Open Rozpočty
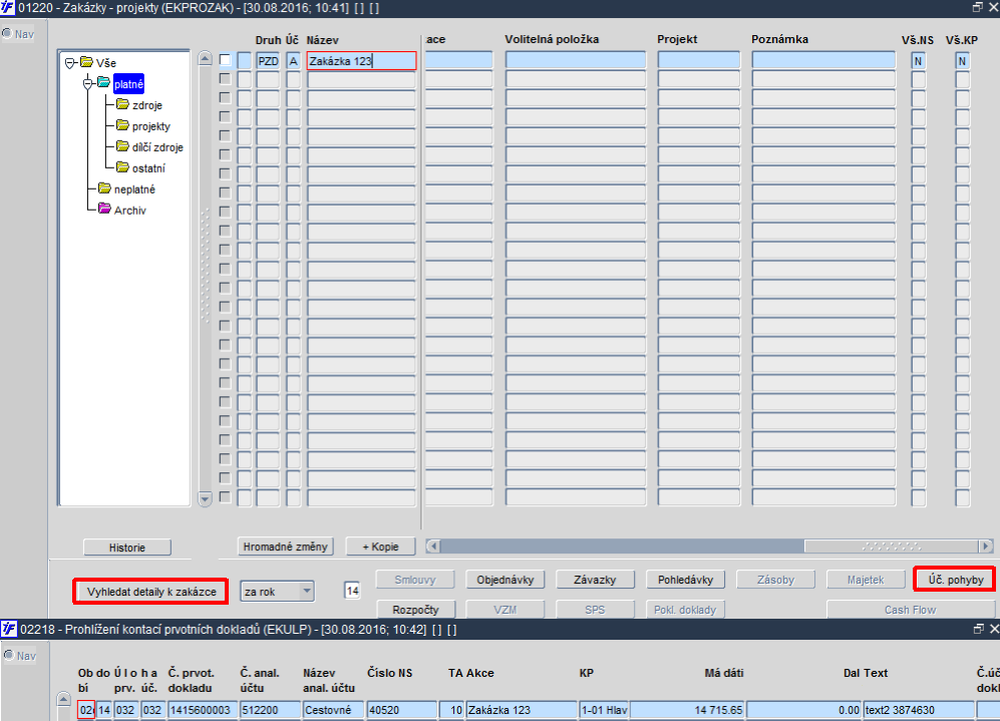The width and height of the screenshot is (1000, 721). click(x=415, y=609)
